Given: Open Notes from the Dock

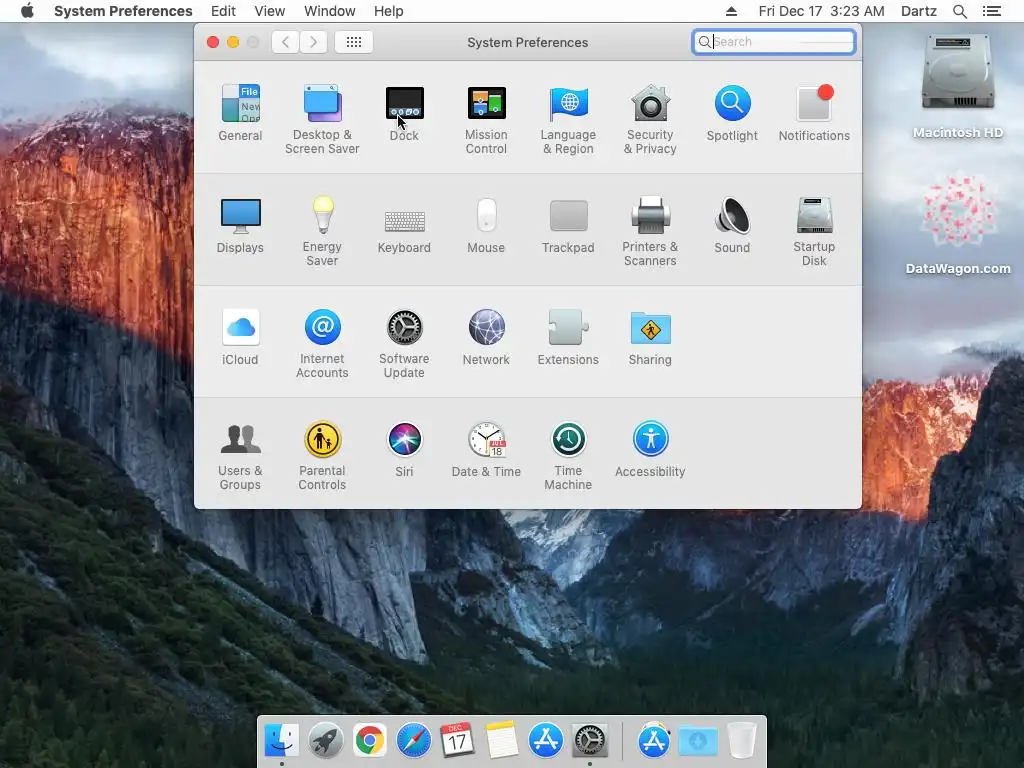Looking at the screenshot, I should click(x=502, y=741).
